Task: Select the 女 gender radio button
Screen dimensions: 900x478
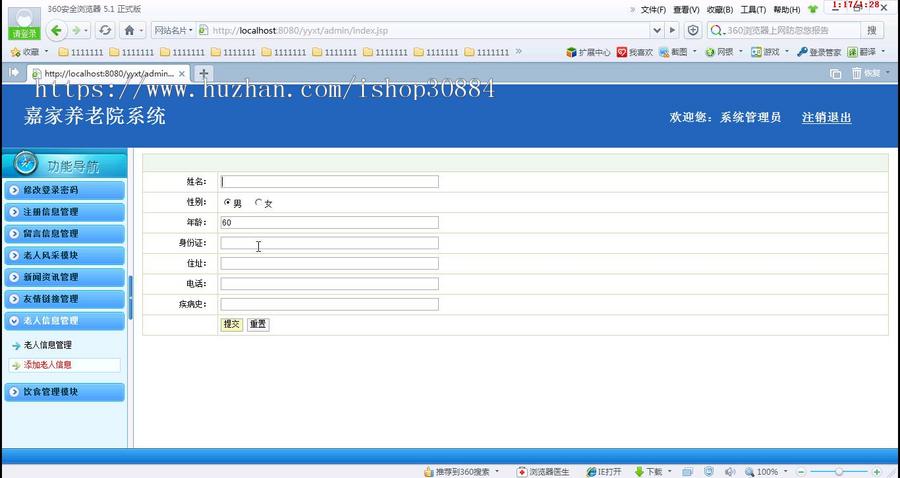Action: (259, 203)
